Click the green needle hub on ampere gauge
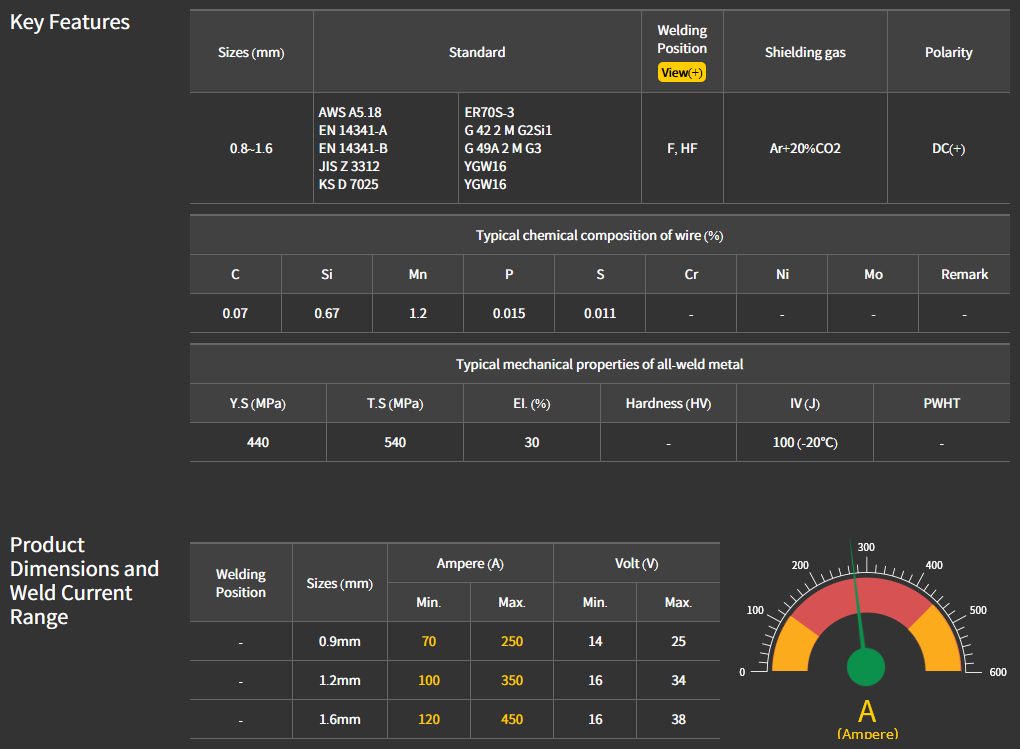The image size is (1020, 749). (x=866, y=667)
